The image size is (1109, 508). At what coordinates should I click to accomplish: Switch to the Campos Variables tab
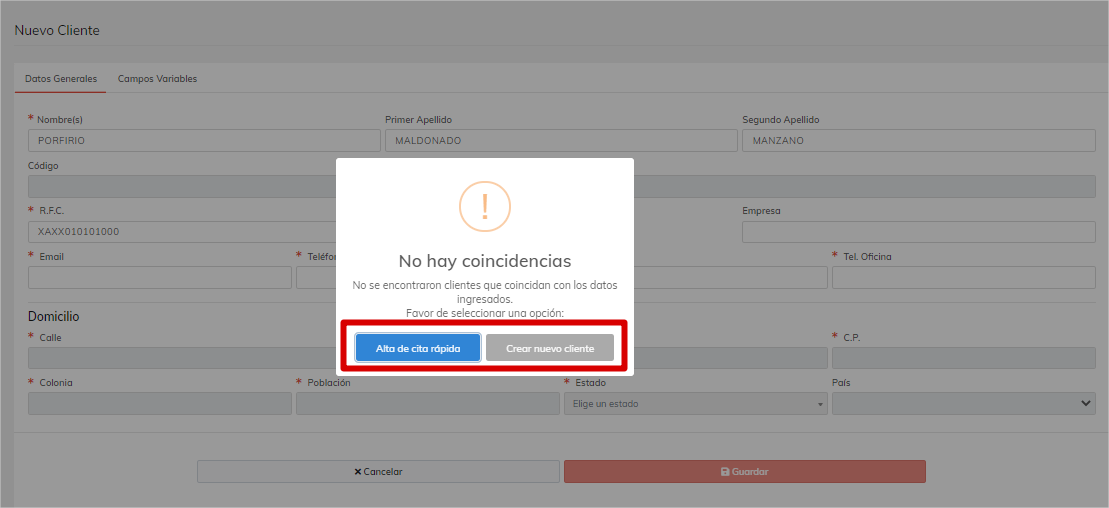coord(157,79)
